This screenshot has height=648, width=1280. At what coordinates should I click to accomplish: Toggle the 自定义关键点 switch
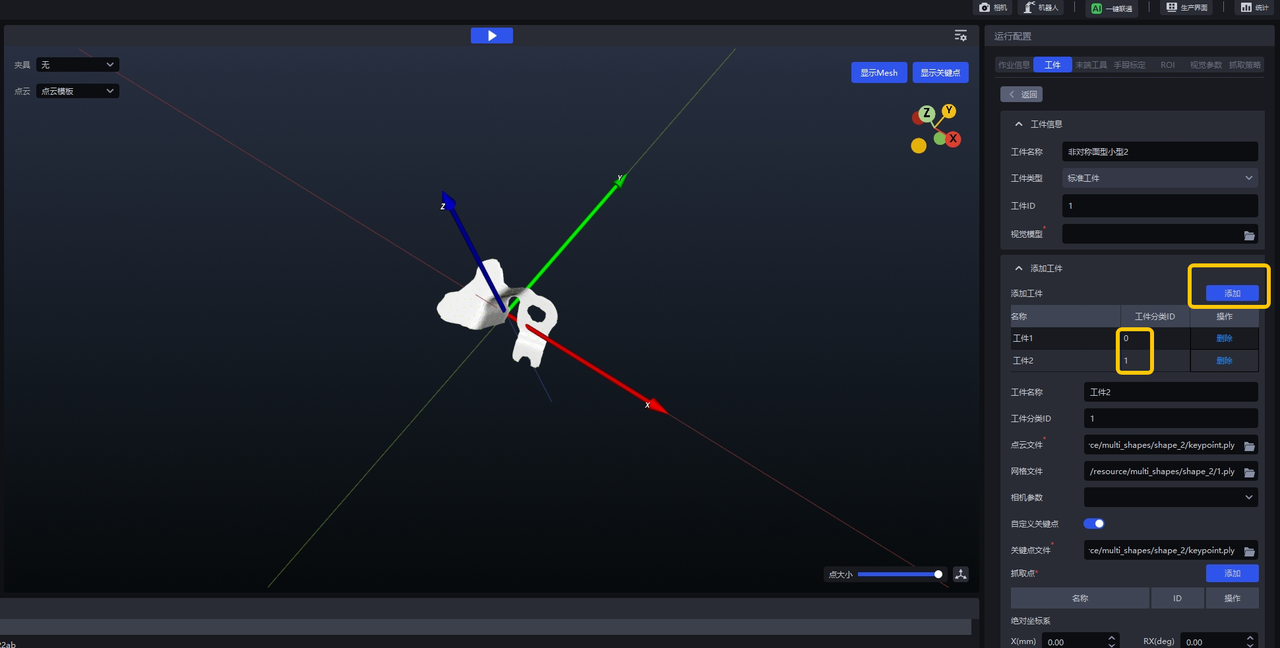[1094, 523]
